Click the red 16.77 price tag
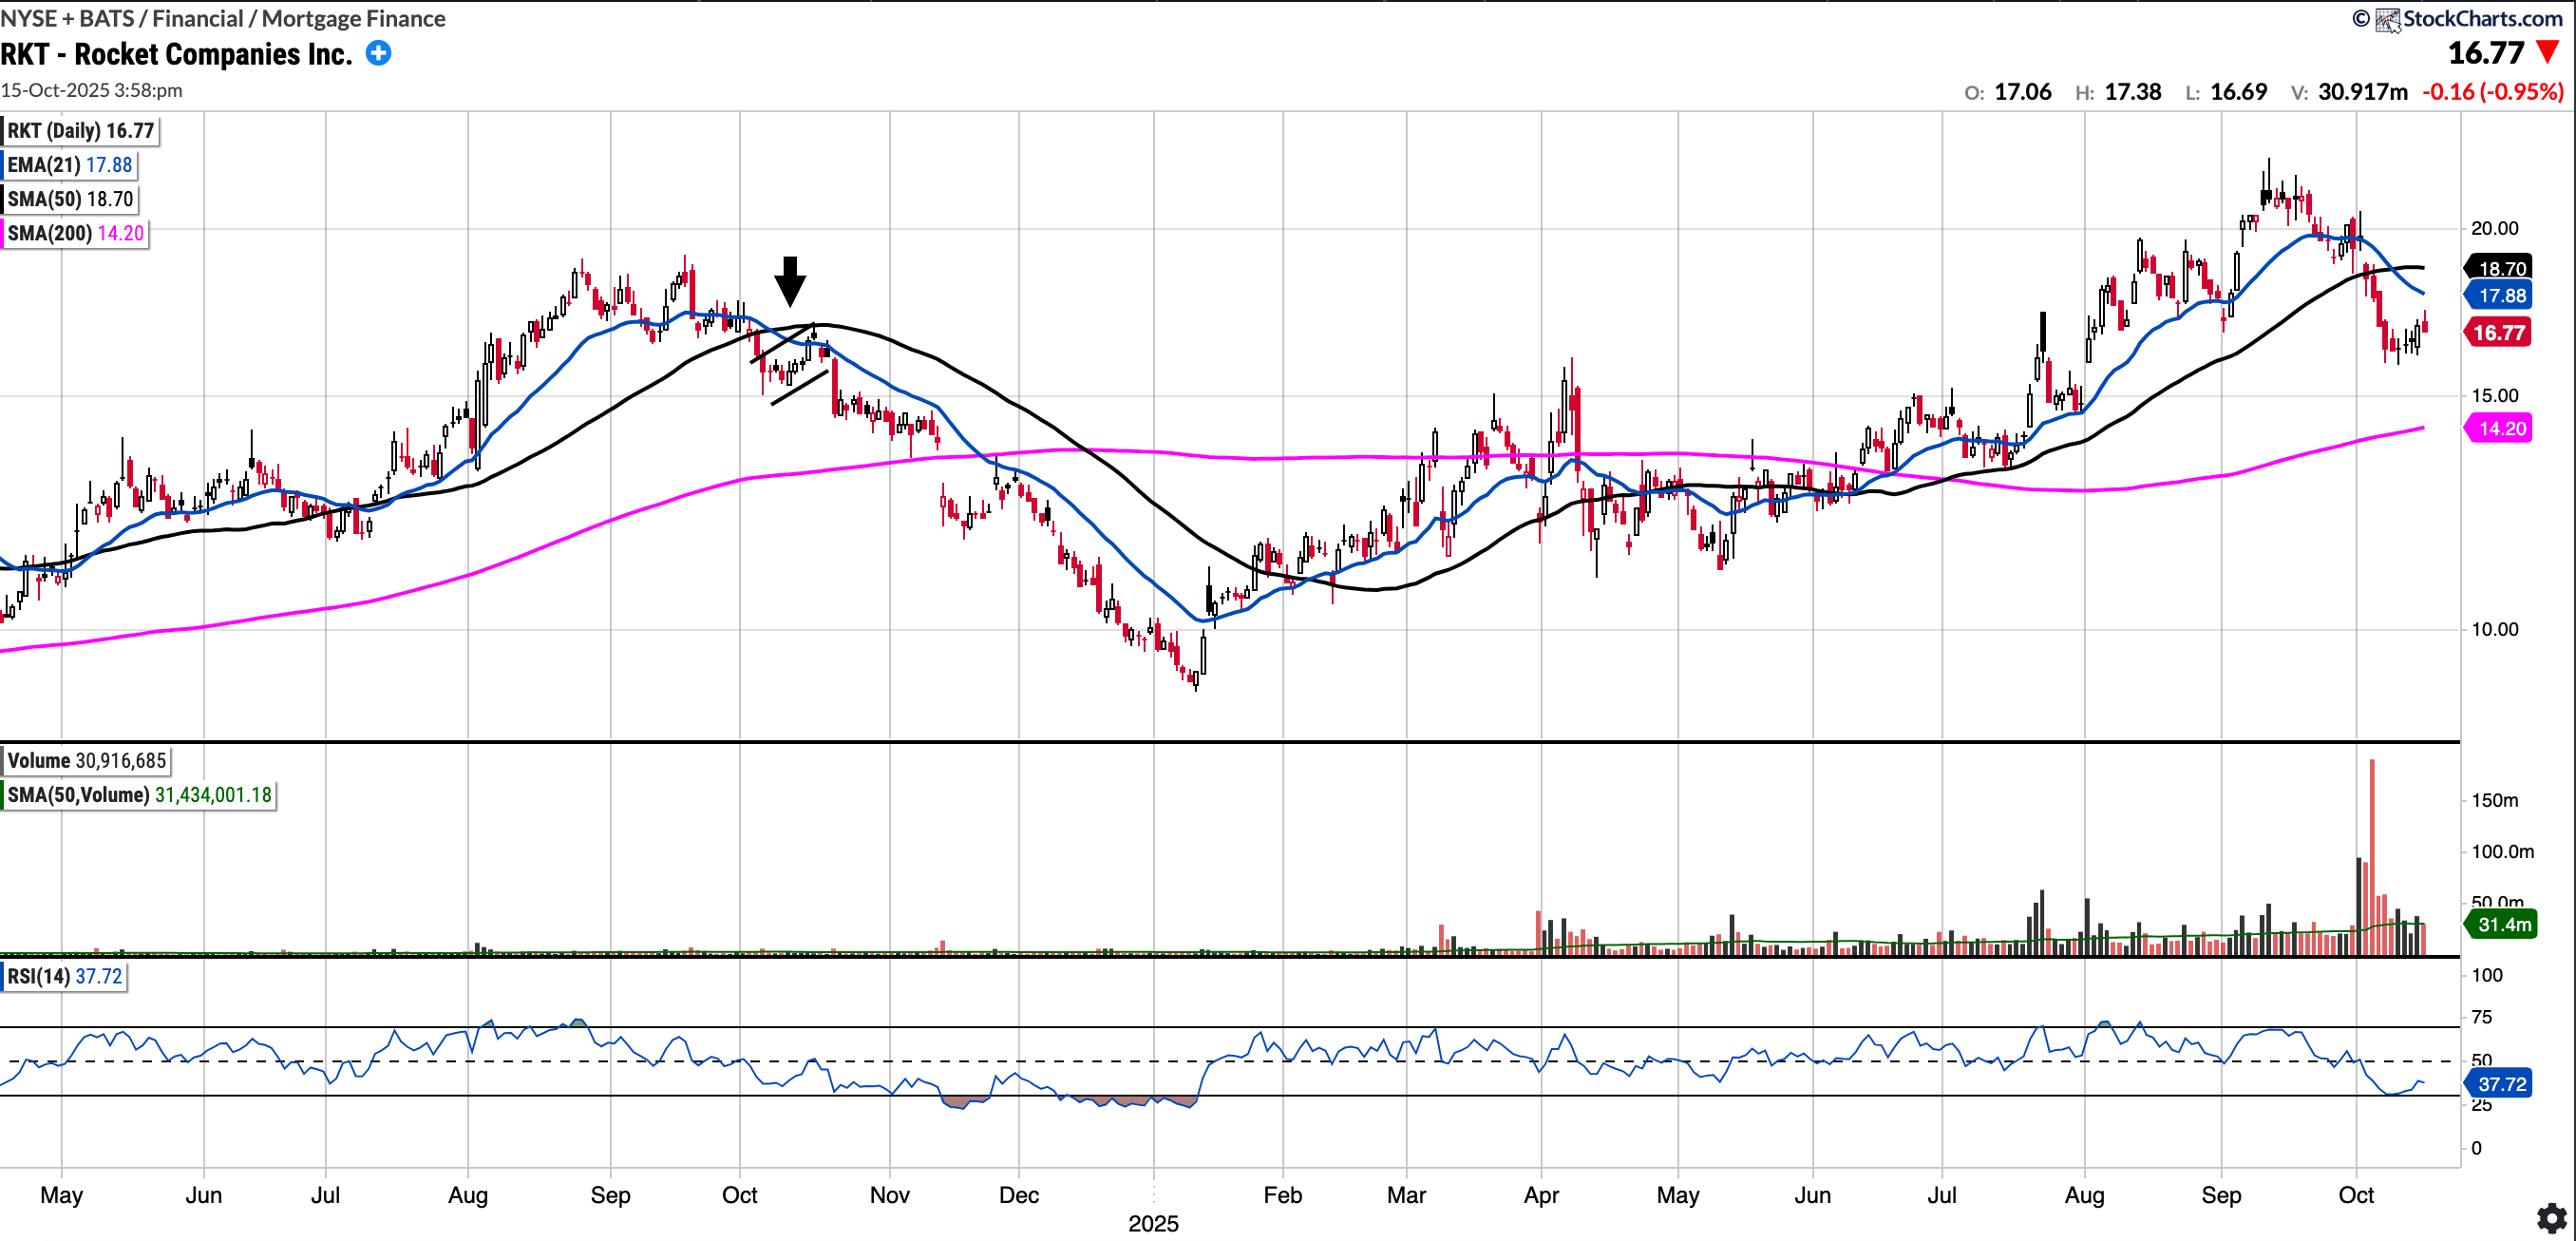2576x1241 pixels. [x=2498, y=332]
